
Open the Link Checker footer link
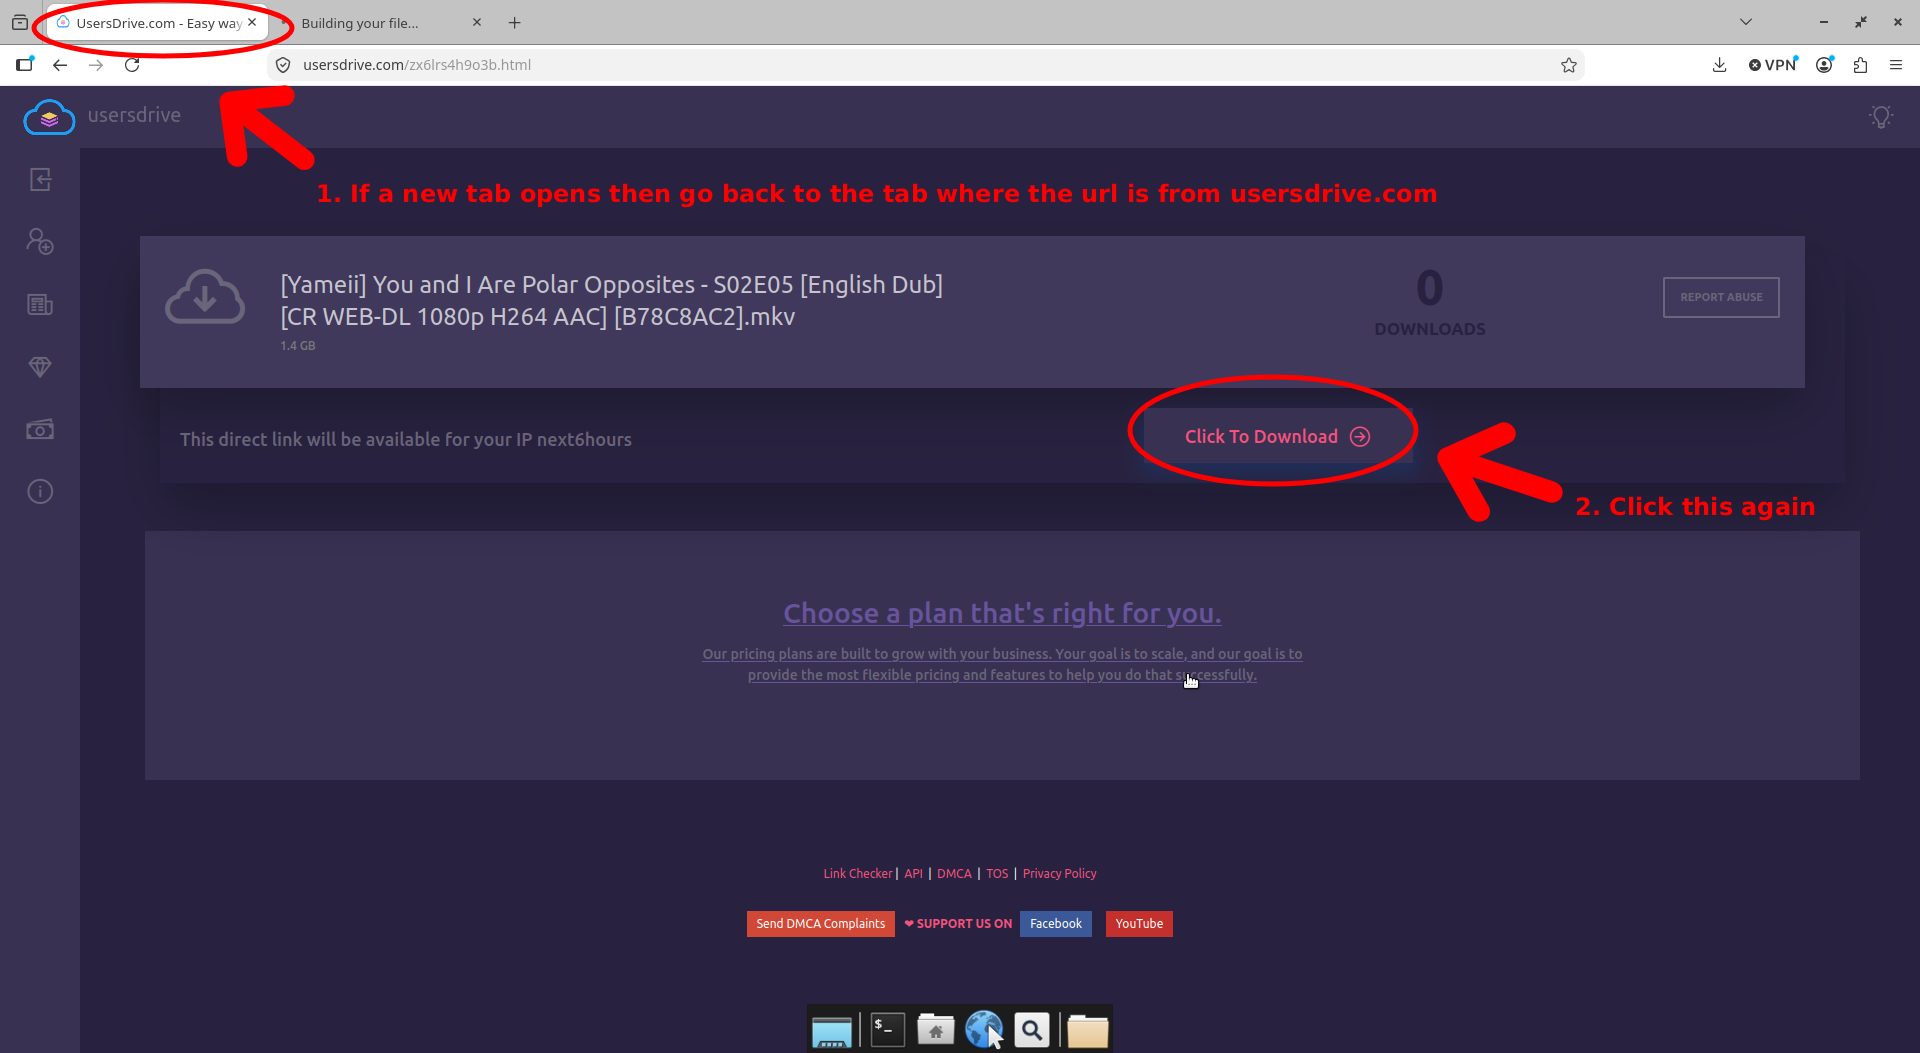click(858, 873)
